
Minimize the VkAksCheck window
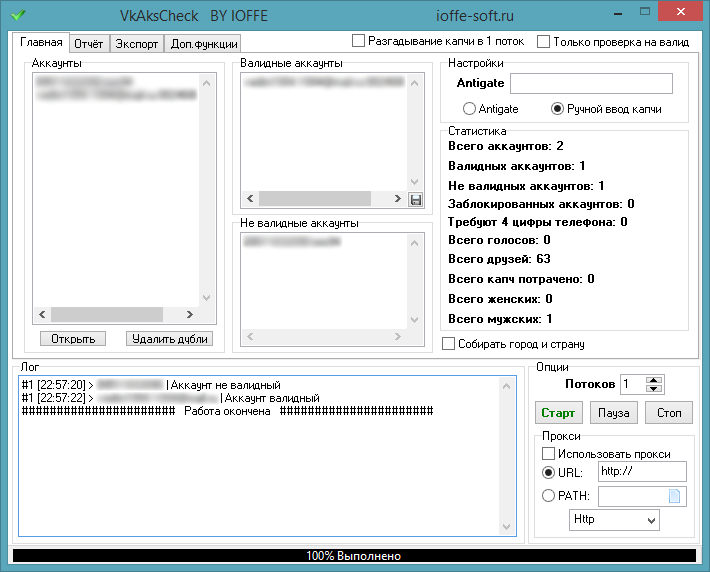[618, 12]
